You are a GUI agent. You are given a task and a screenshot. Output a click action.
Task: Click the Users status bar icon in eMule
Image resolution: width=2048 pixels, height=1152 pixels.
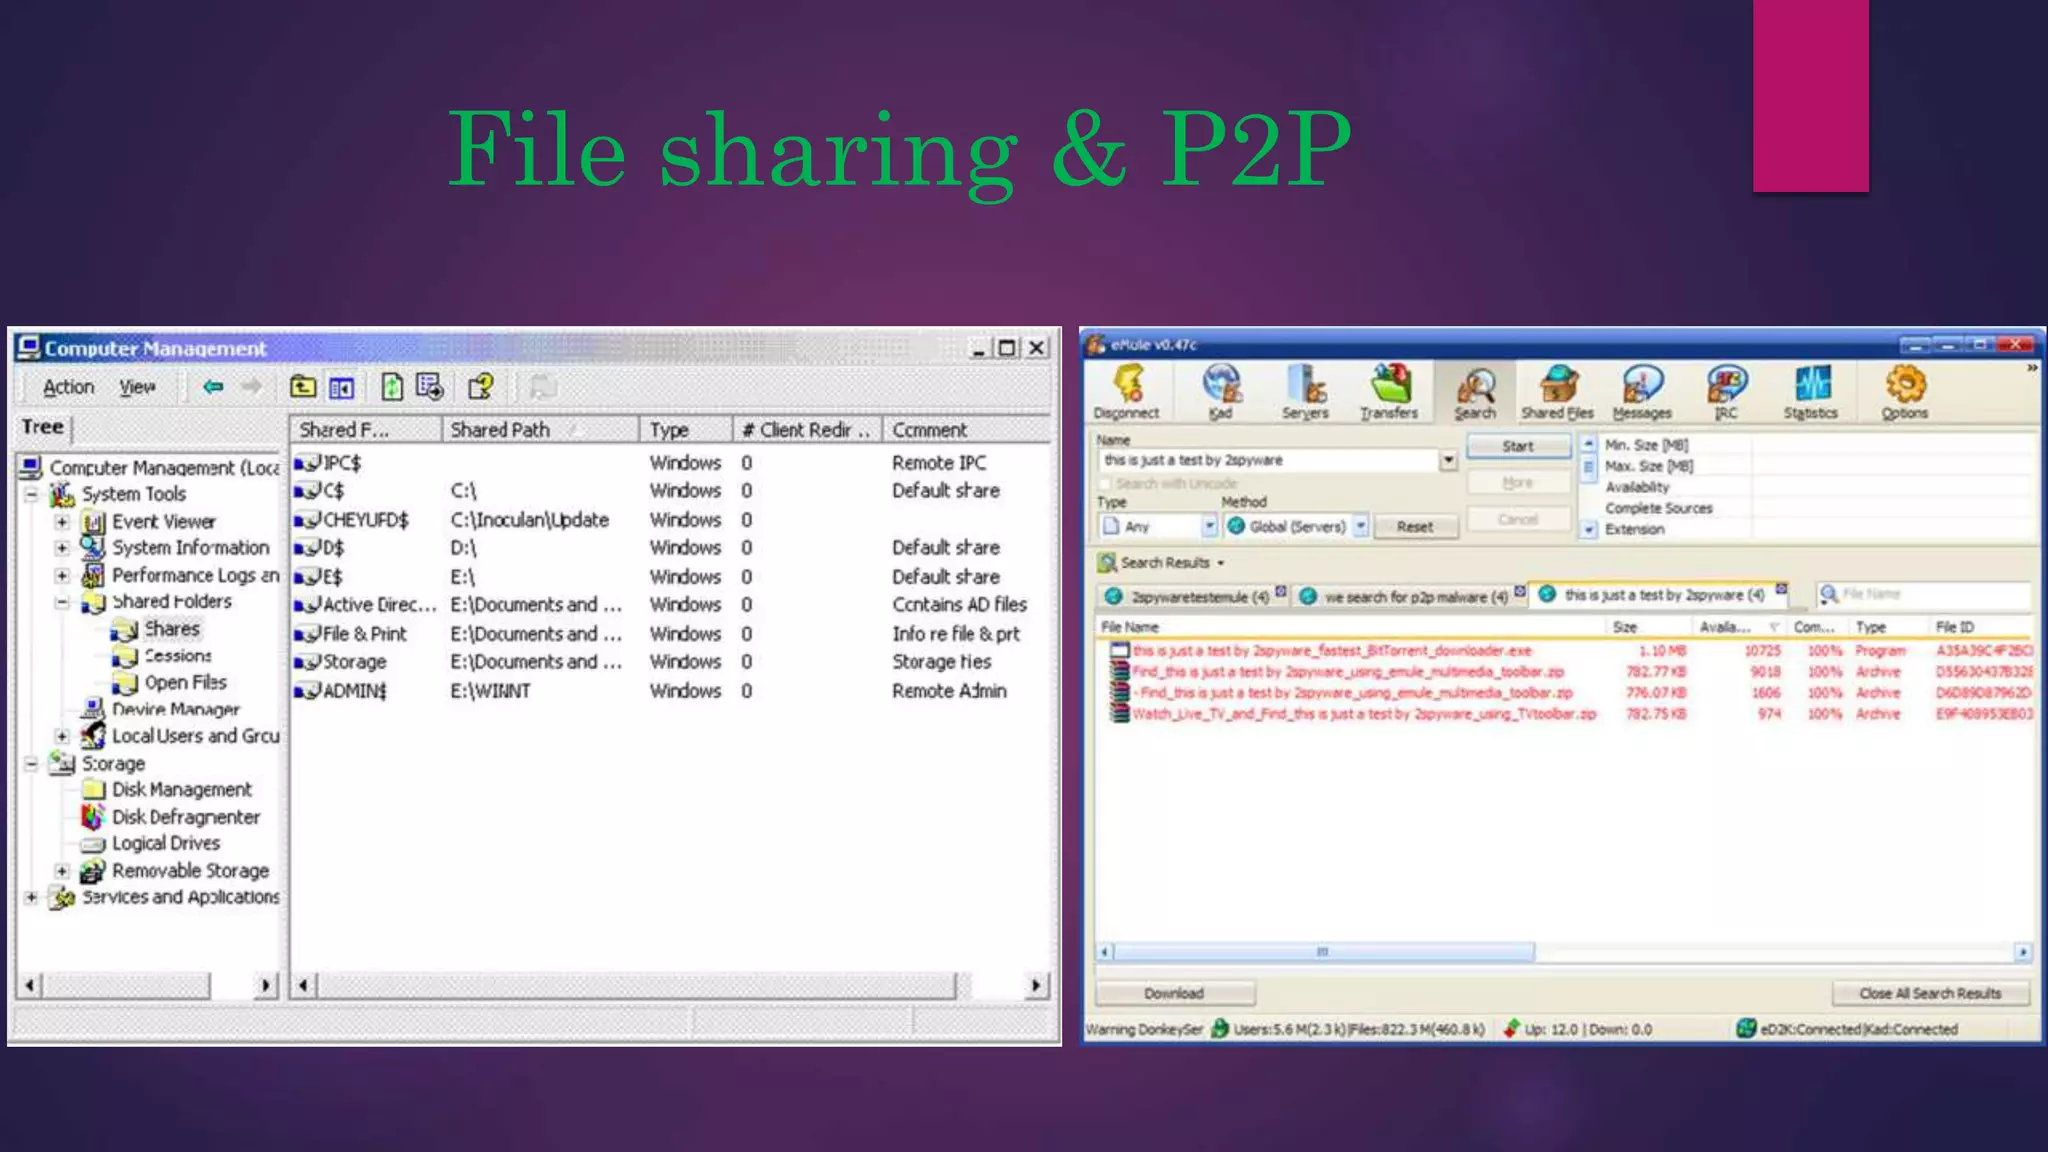(1220, 1028)
